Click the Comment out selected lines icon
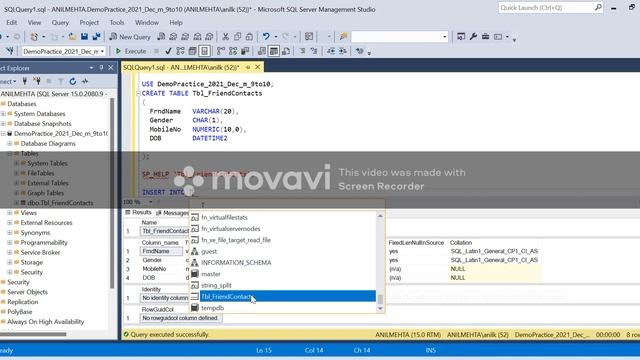 pos(302,51)
